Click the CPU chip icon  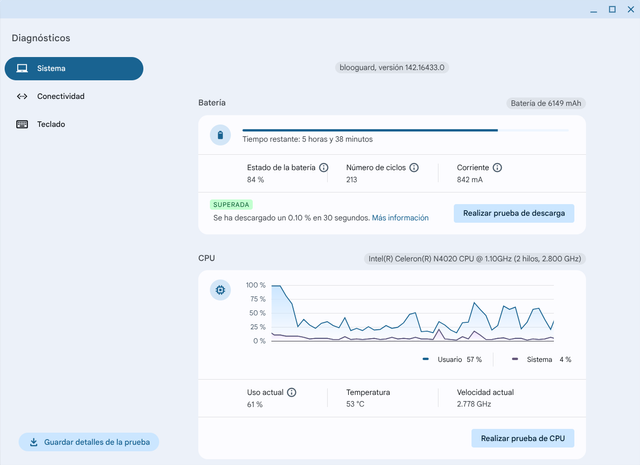pyautogui.click(x=220, y=291)
